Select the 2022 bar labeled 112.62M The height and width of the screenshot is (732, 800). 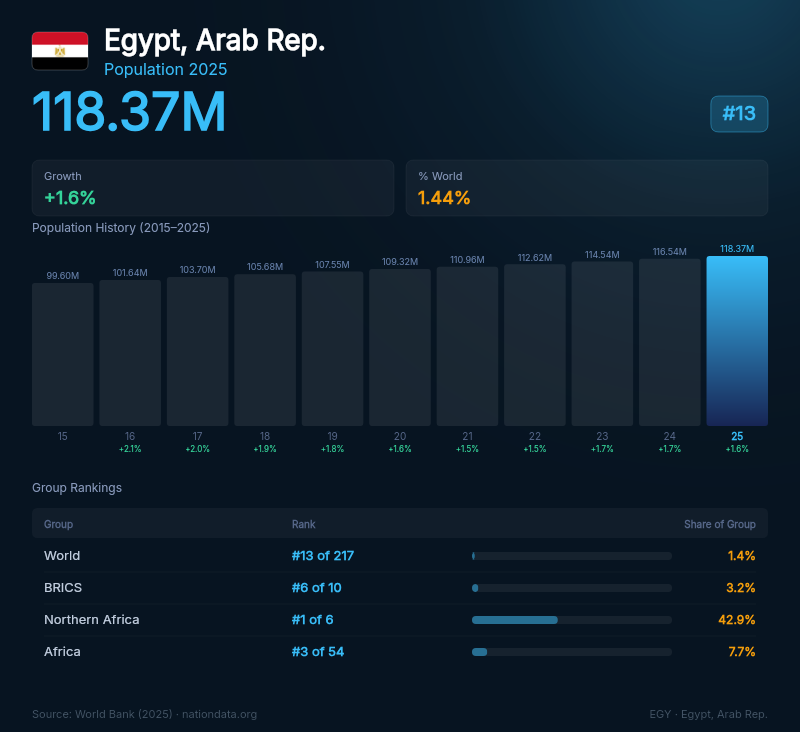coord(535,345)
